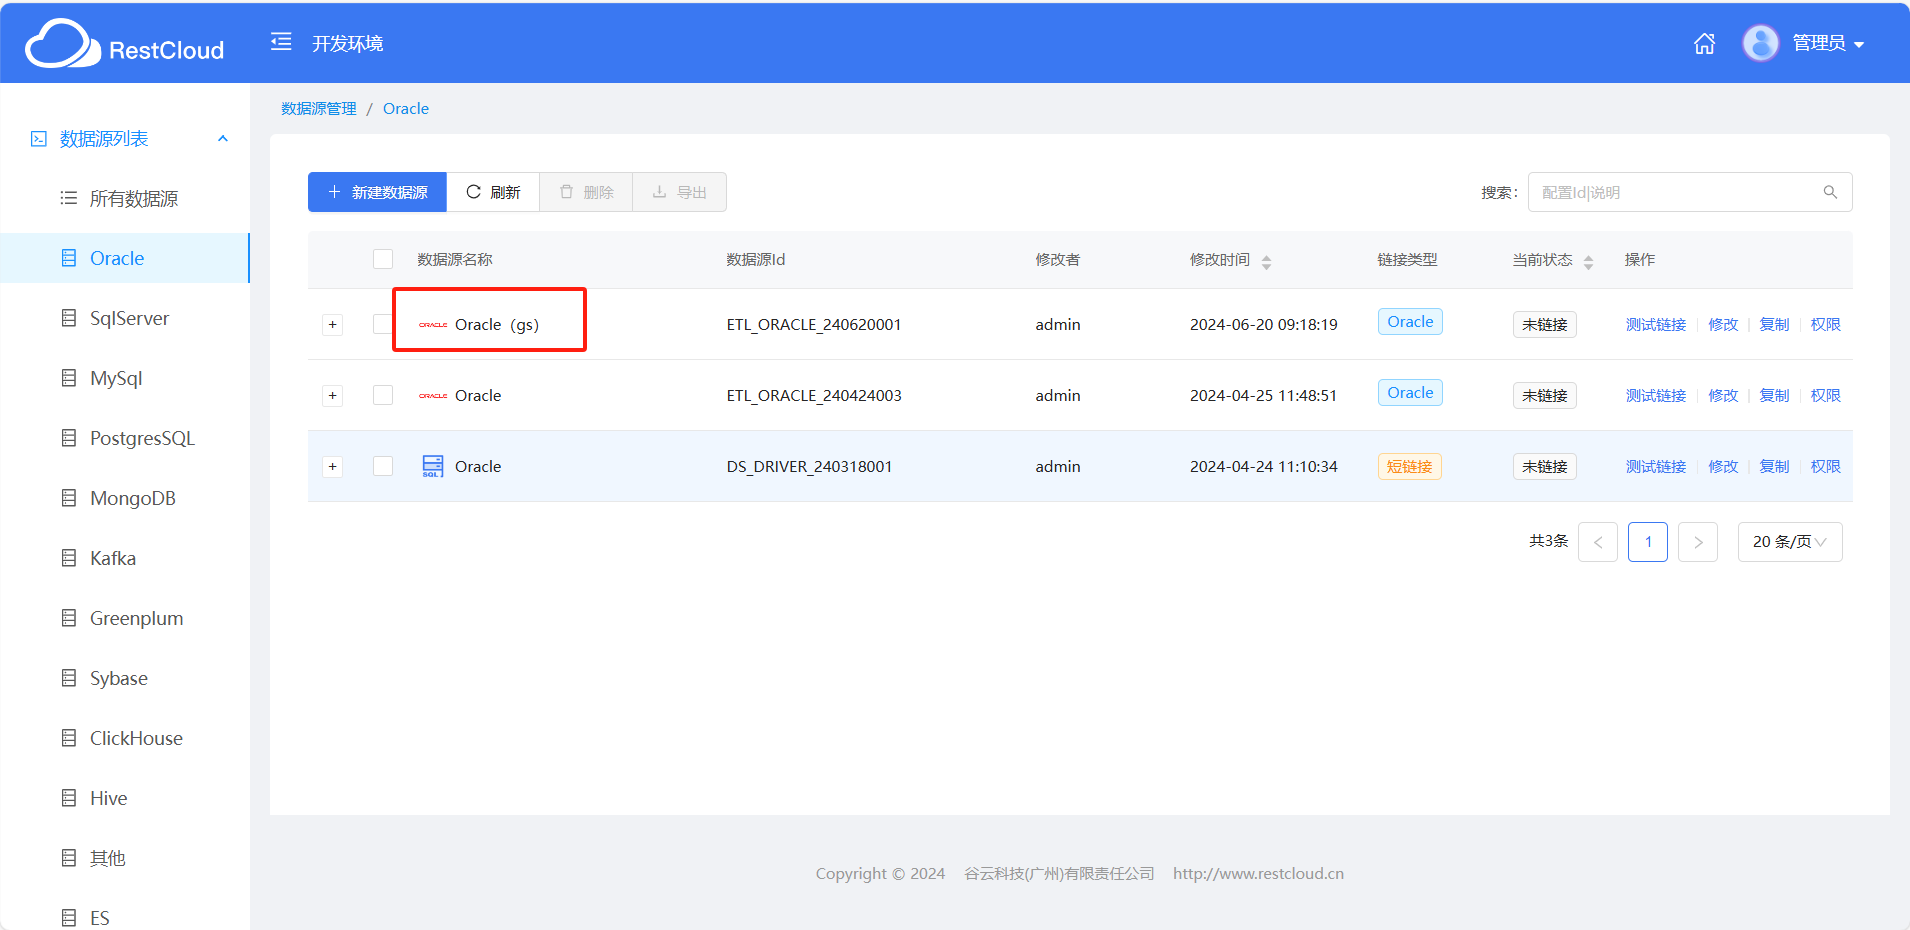
Task: Click 未链接 status in ETL_ORACLE_240424003 row
Action: pos(1545,395)
